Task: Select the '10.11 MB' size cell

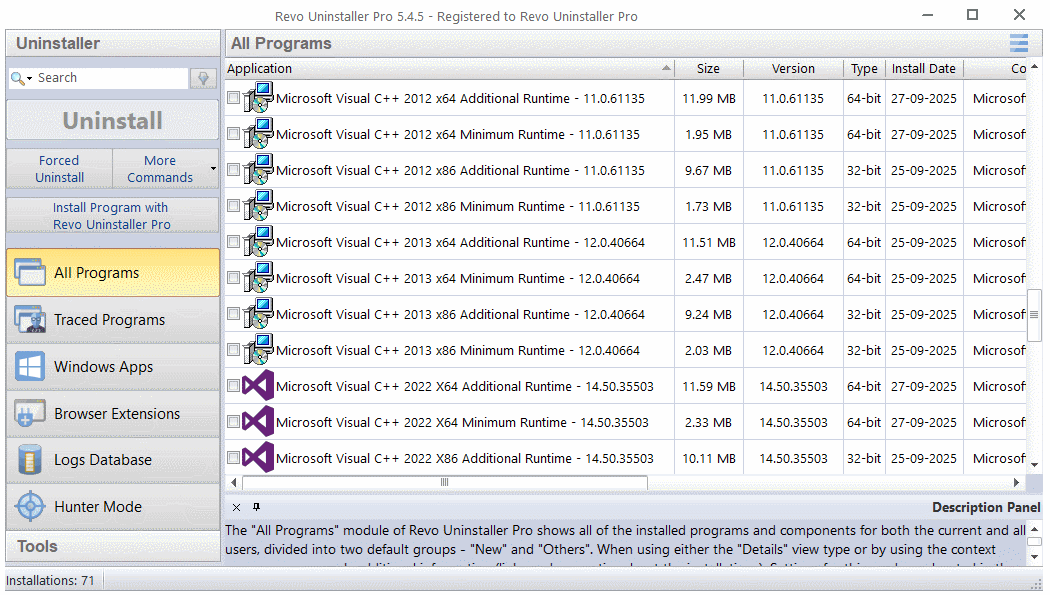Action: click(x=708, y=458)
